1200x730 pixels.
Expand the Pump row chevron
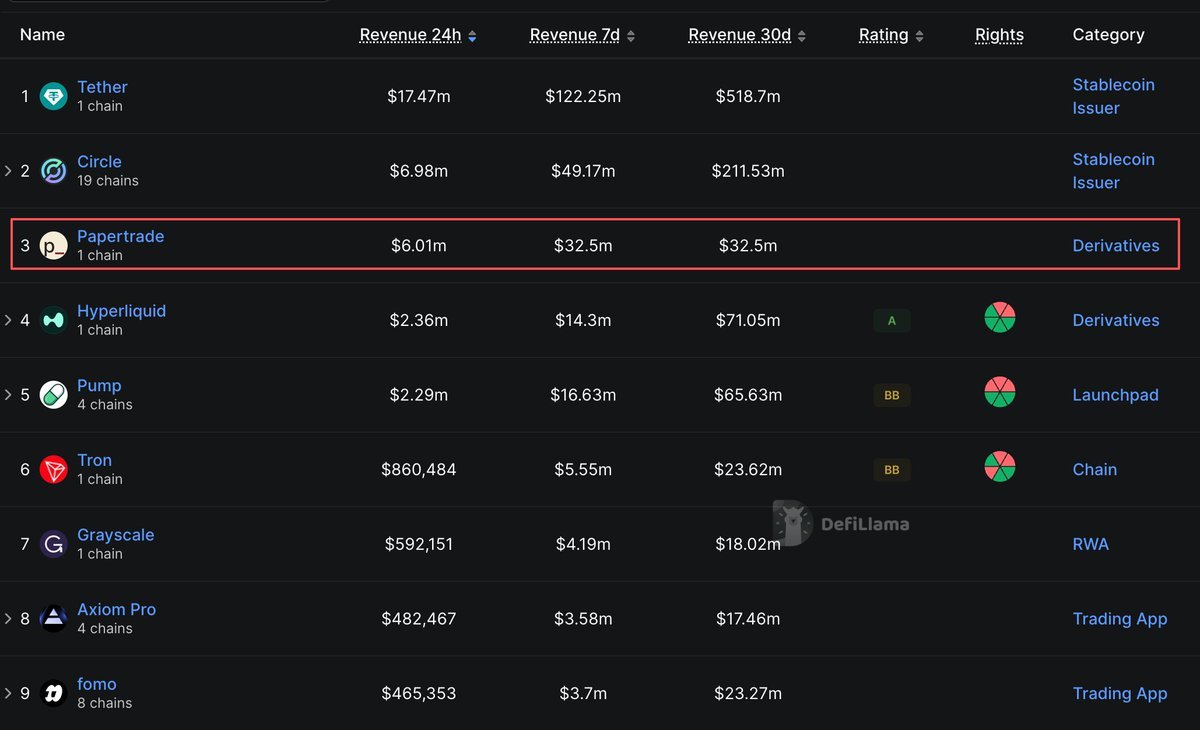[8, 395]
